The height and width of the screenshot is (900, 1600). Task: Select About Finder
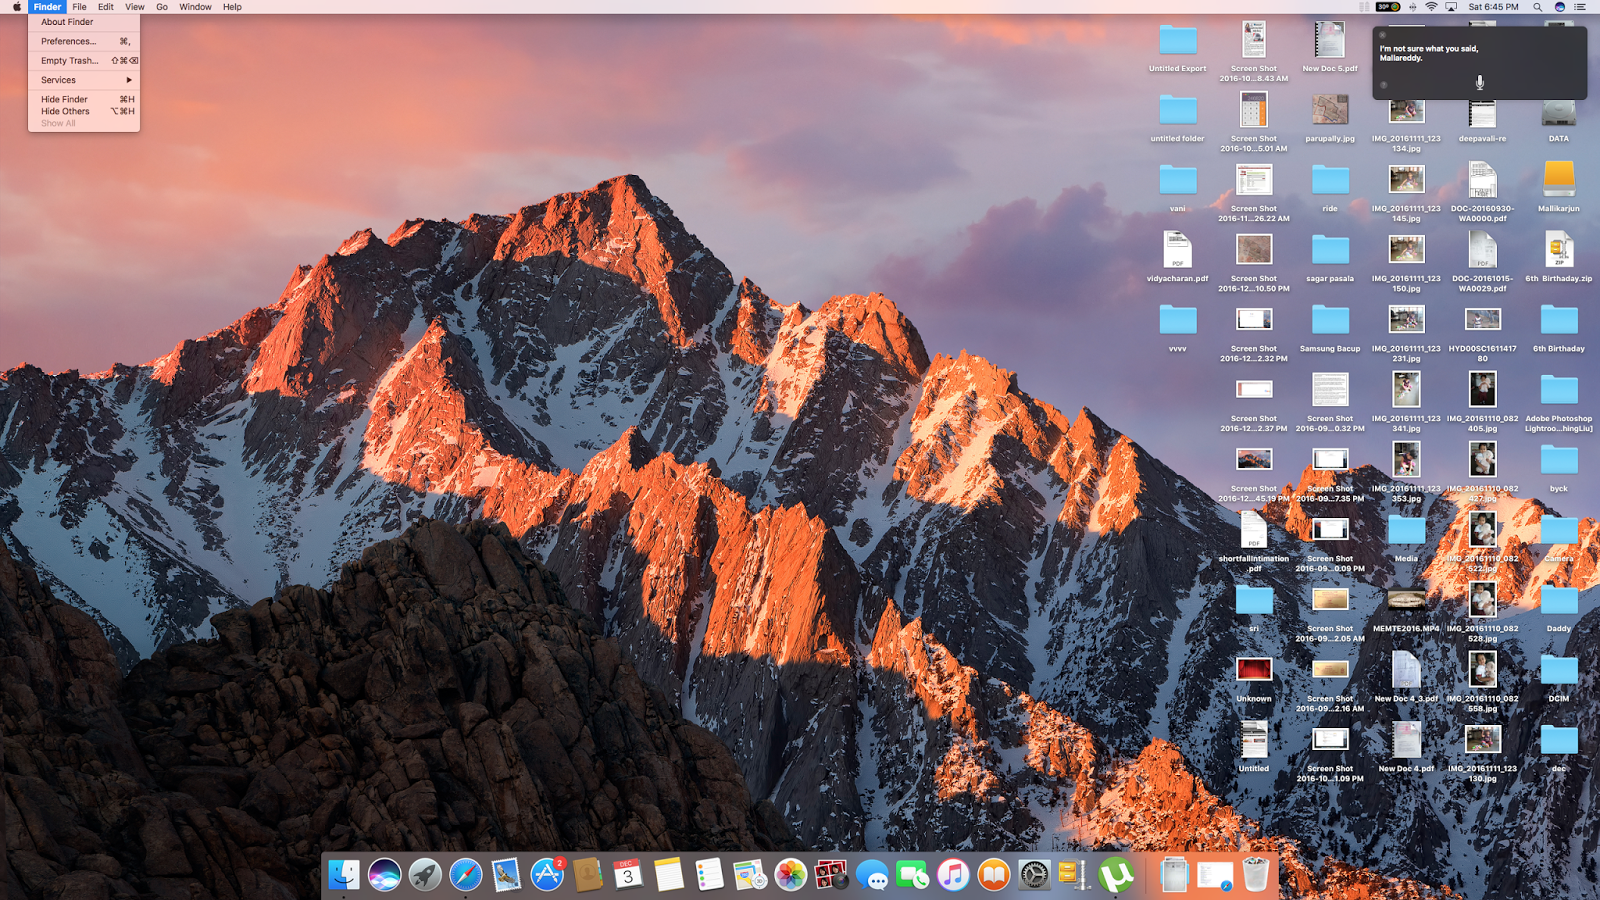(65, 21)
